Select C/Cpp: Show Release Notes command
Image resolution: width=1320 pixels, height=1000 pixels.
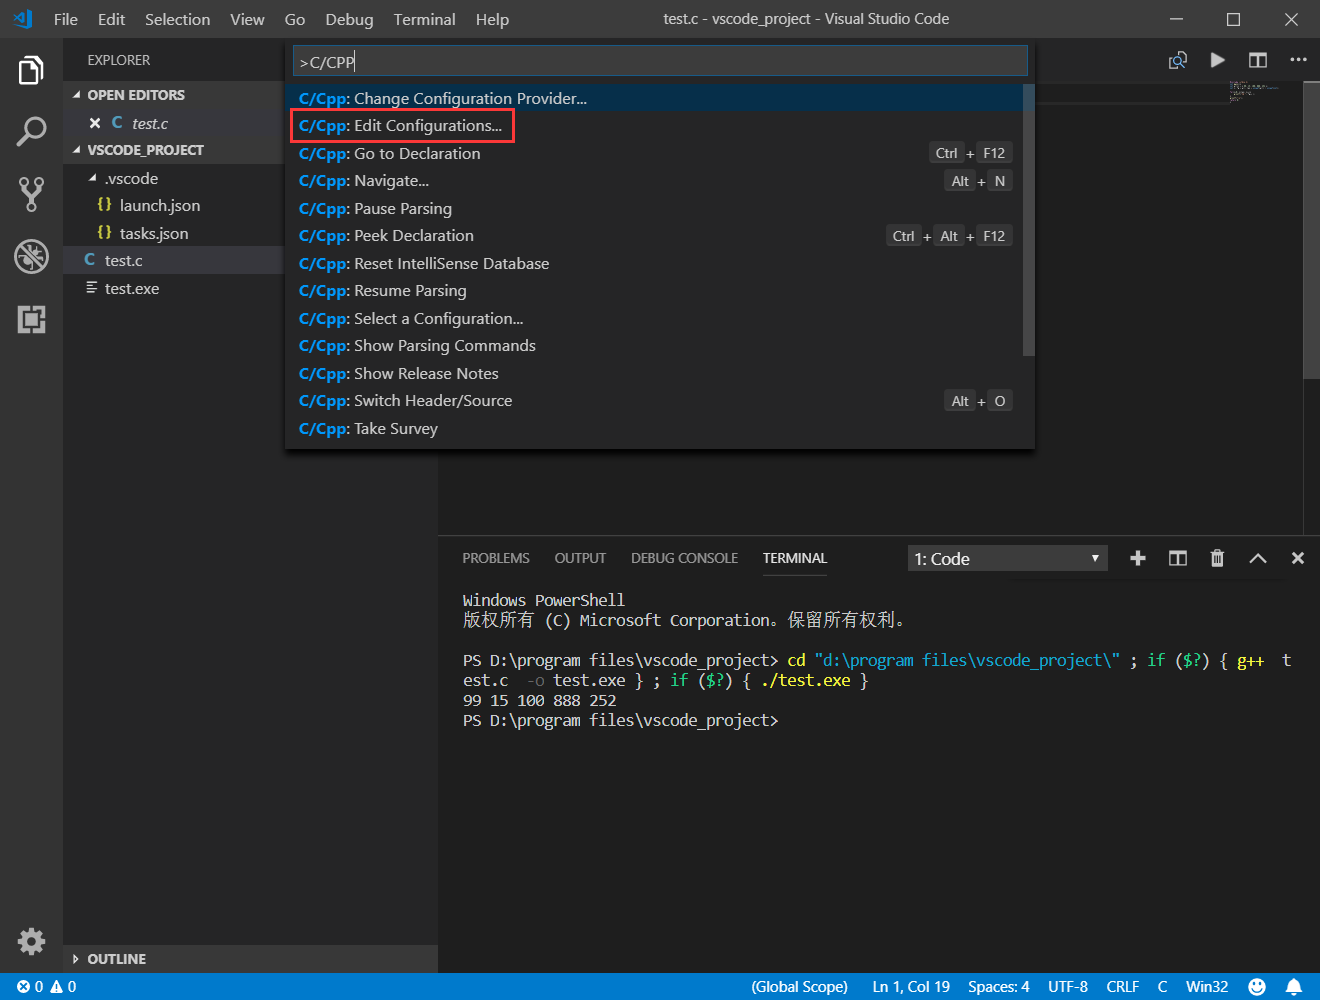pos(654,373)
